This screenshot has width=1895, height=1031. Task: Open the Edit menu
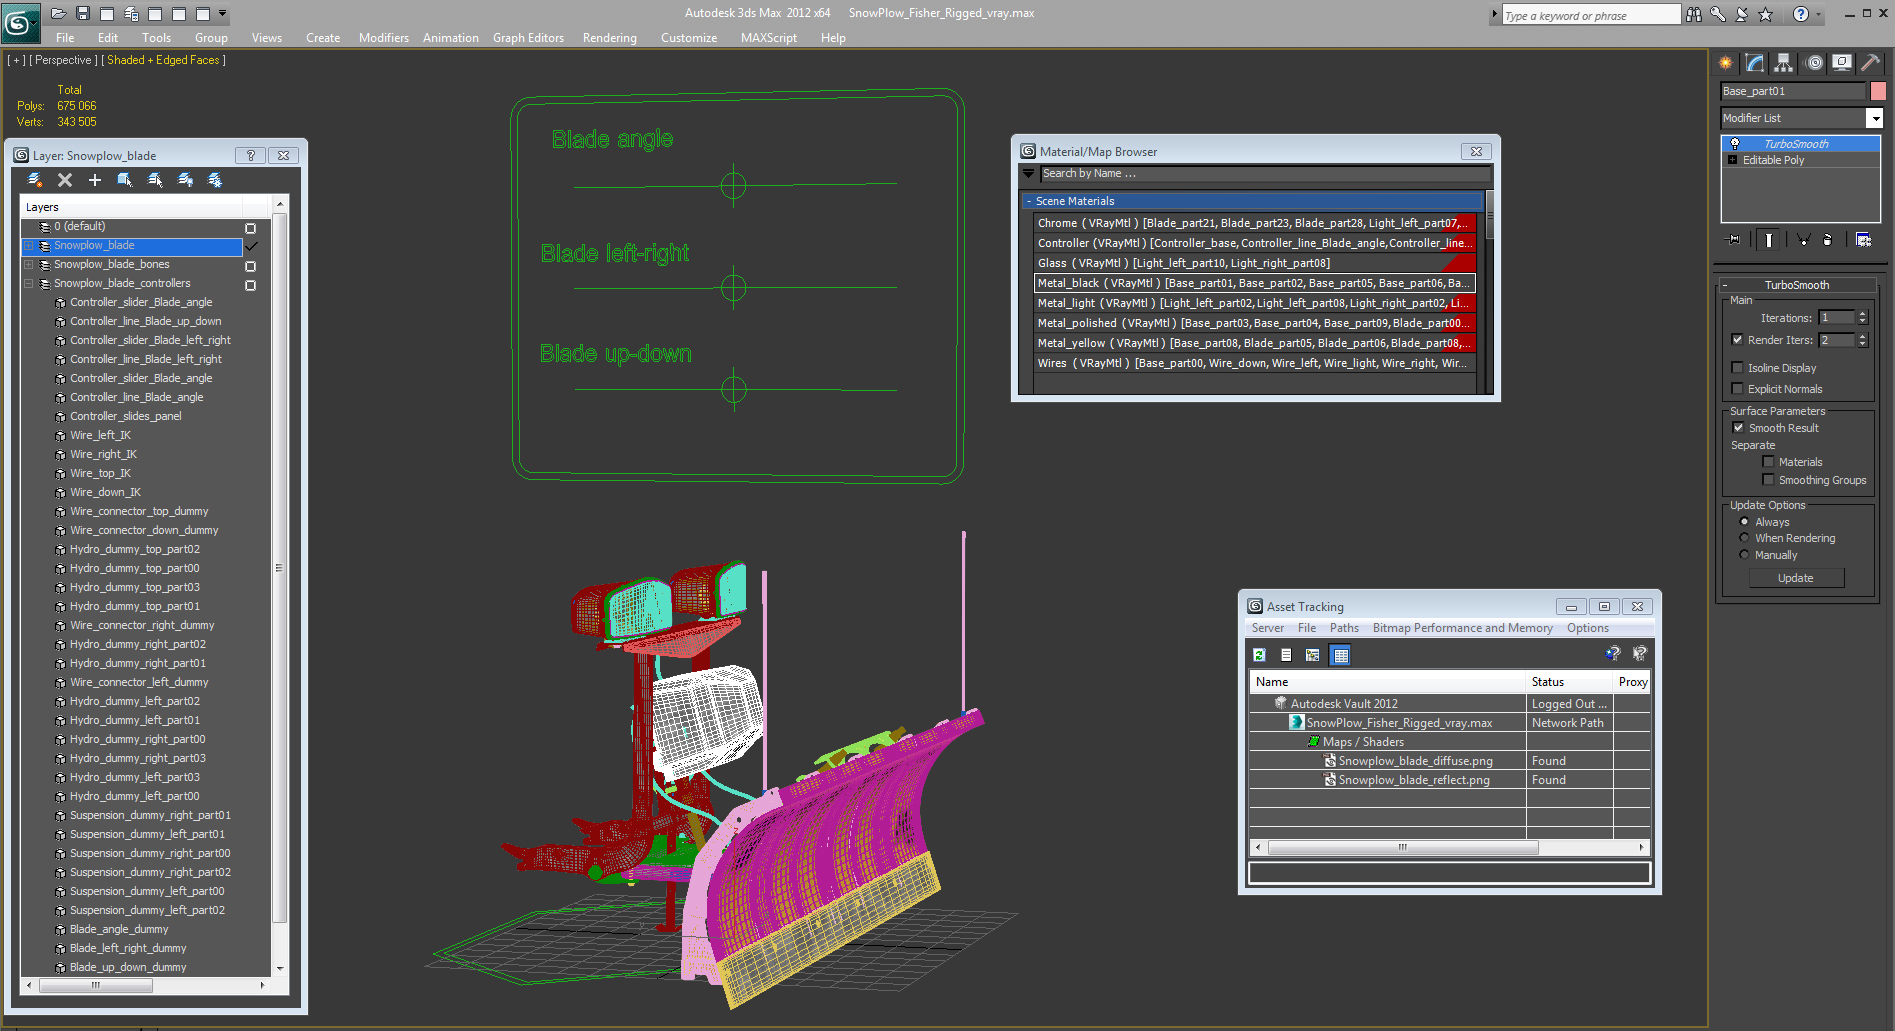click(108, 38)
